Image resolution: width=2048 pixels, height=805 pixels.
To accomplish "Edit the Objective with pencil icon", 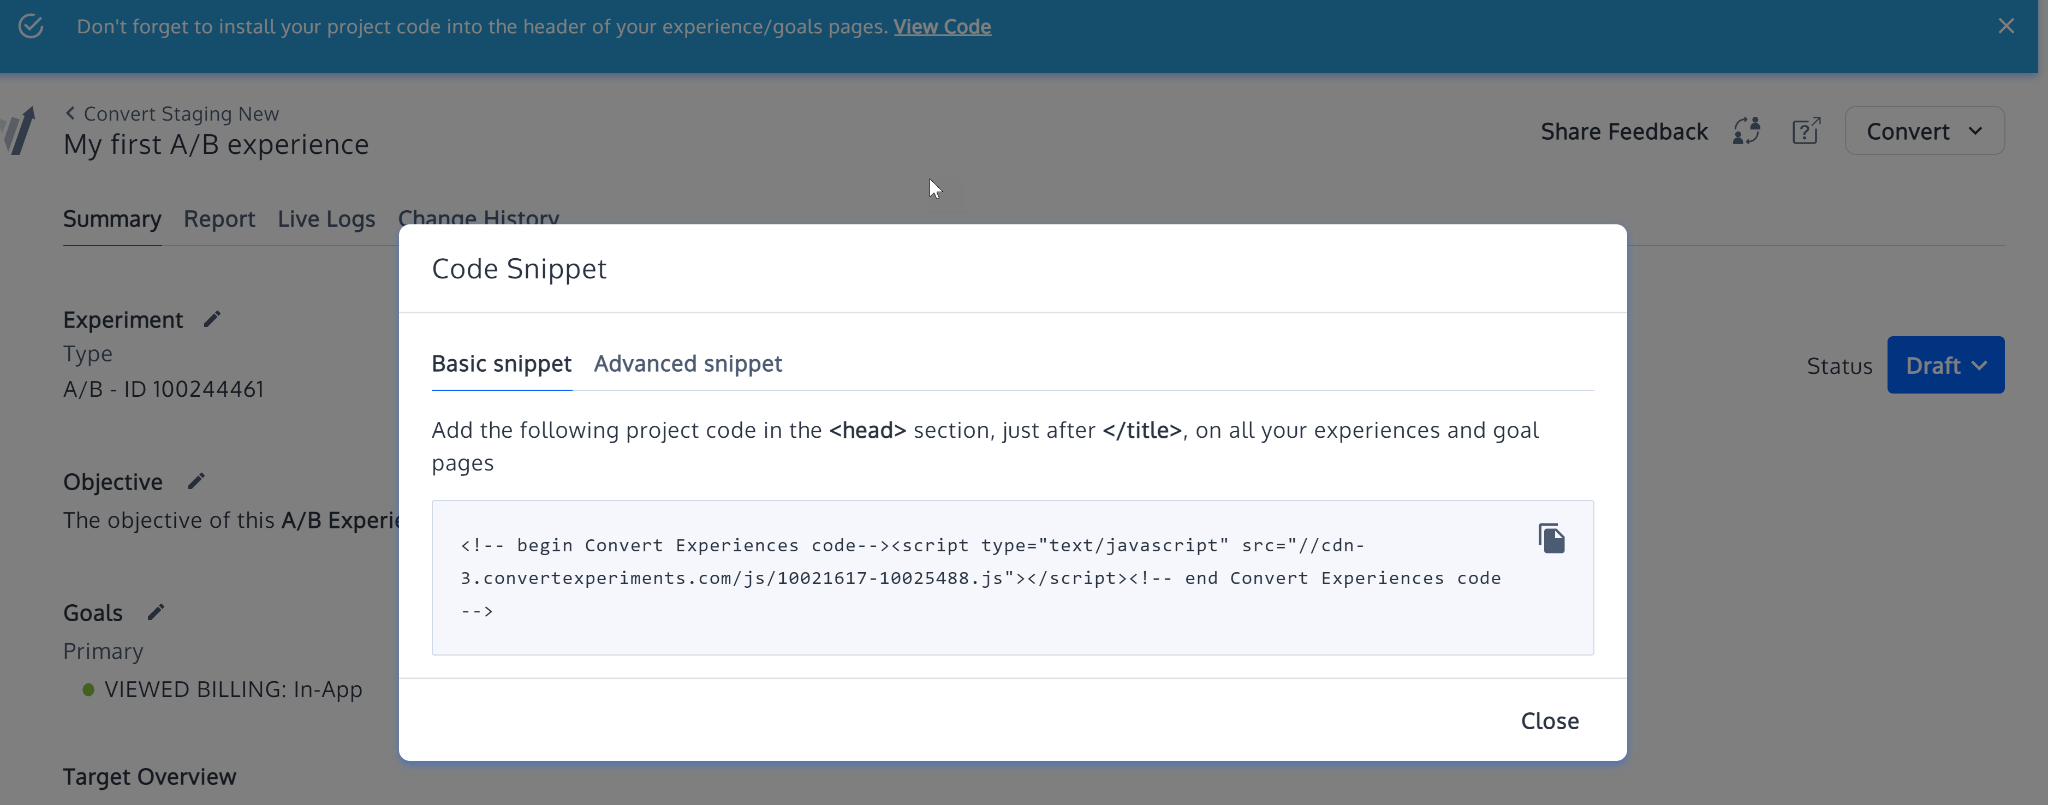I will tap(196, 481).
